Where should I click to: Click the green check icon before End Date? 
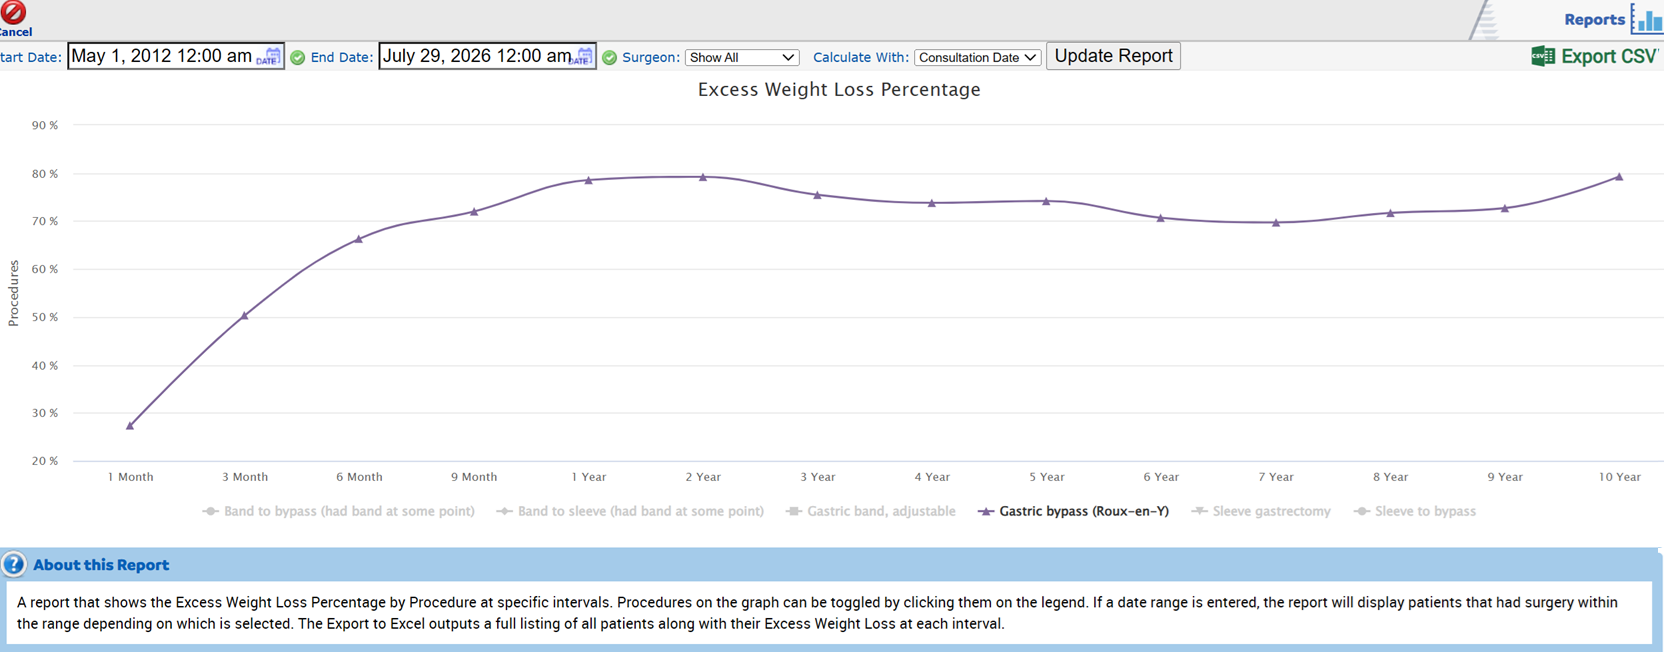[298, 58]
